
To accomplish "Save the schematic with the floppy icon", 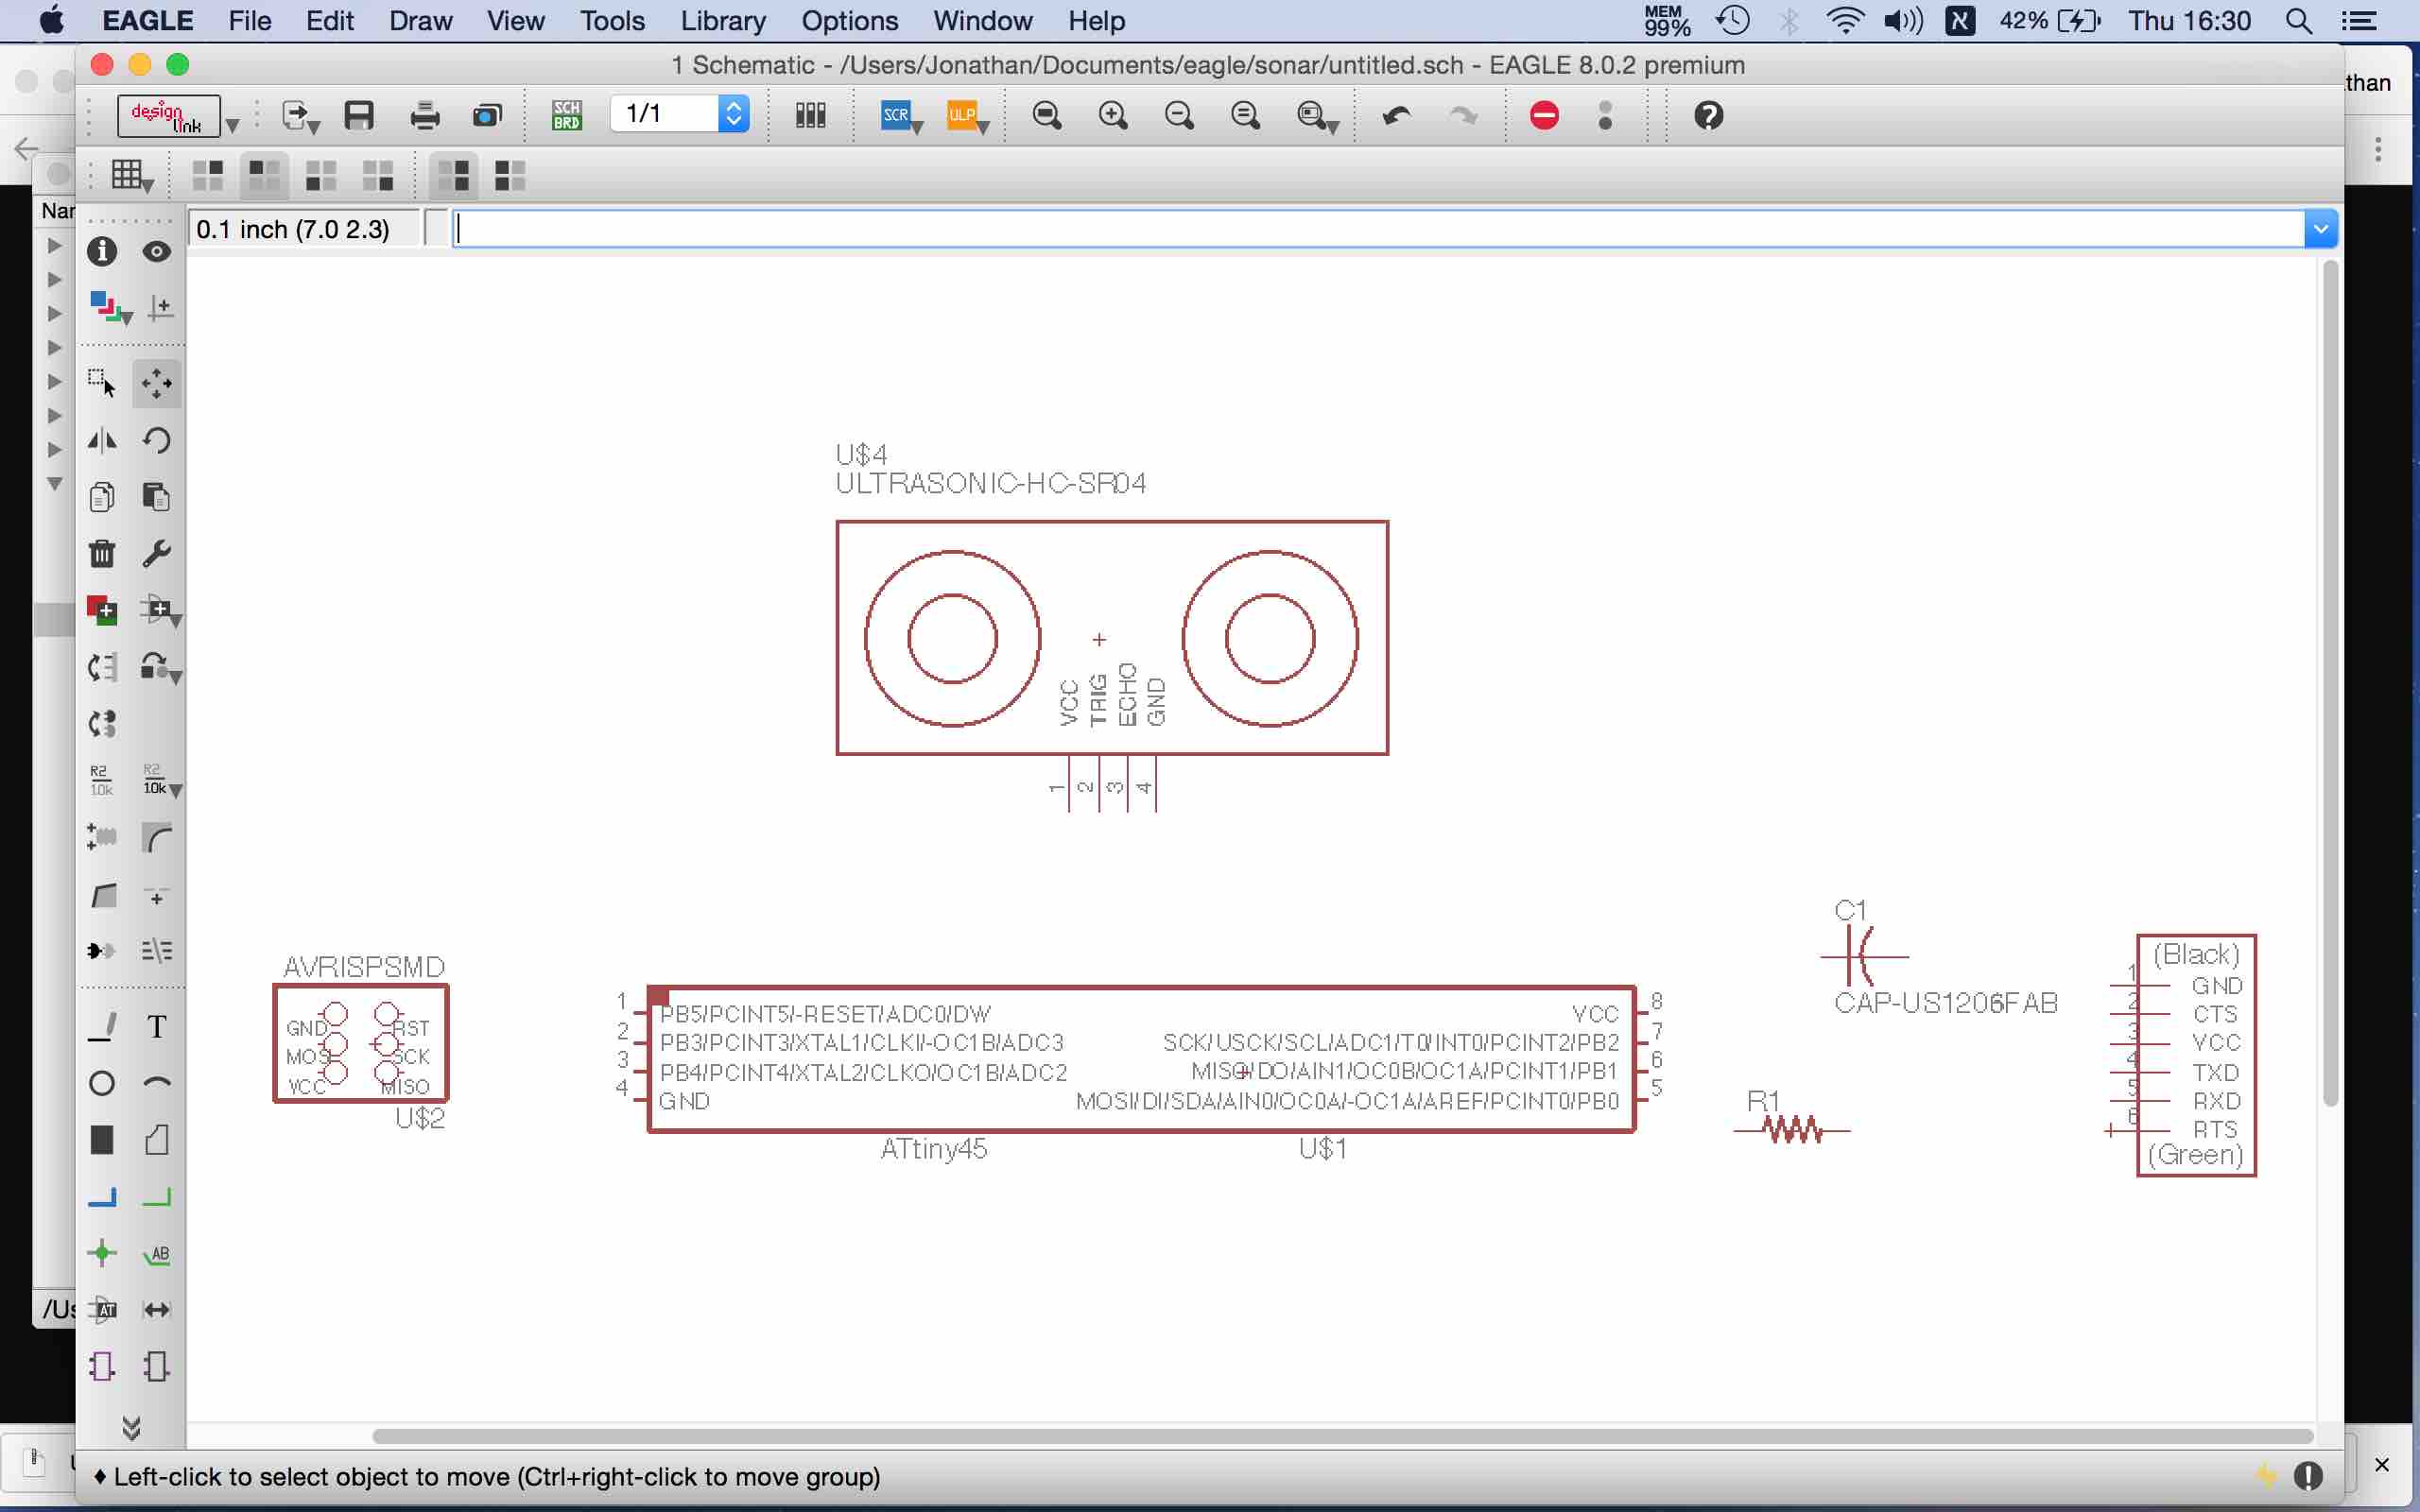I will click(x=359, y=115).
